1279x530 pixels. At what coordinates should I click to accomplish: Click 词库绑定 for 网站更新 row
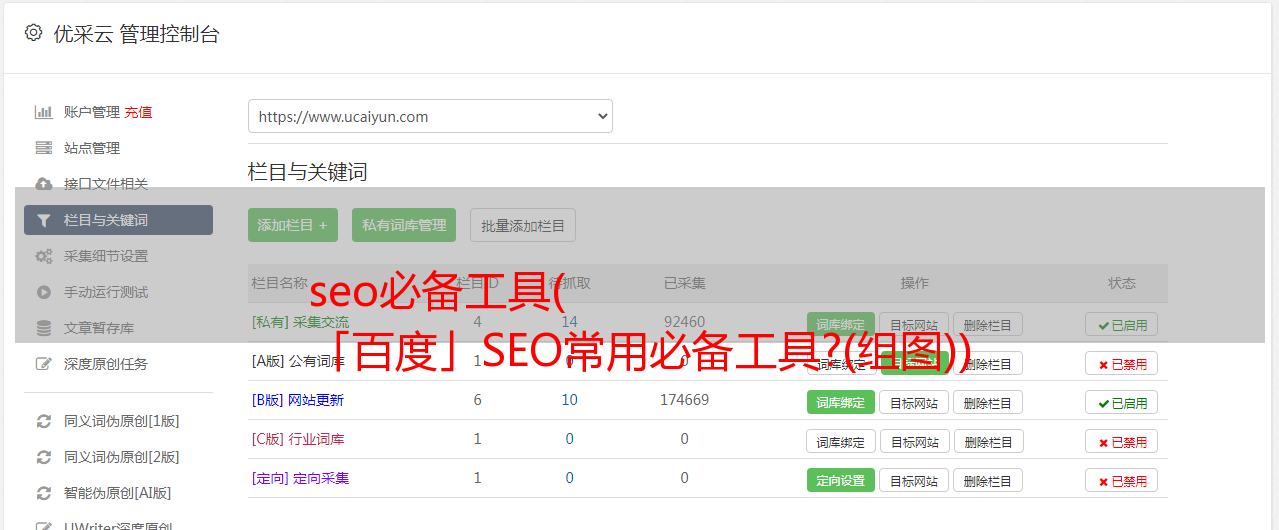pos(841,402)
